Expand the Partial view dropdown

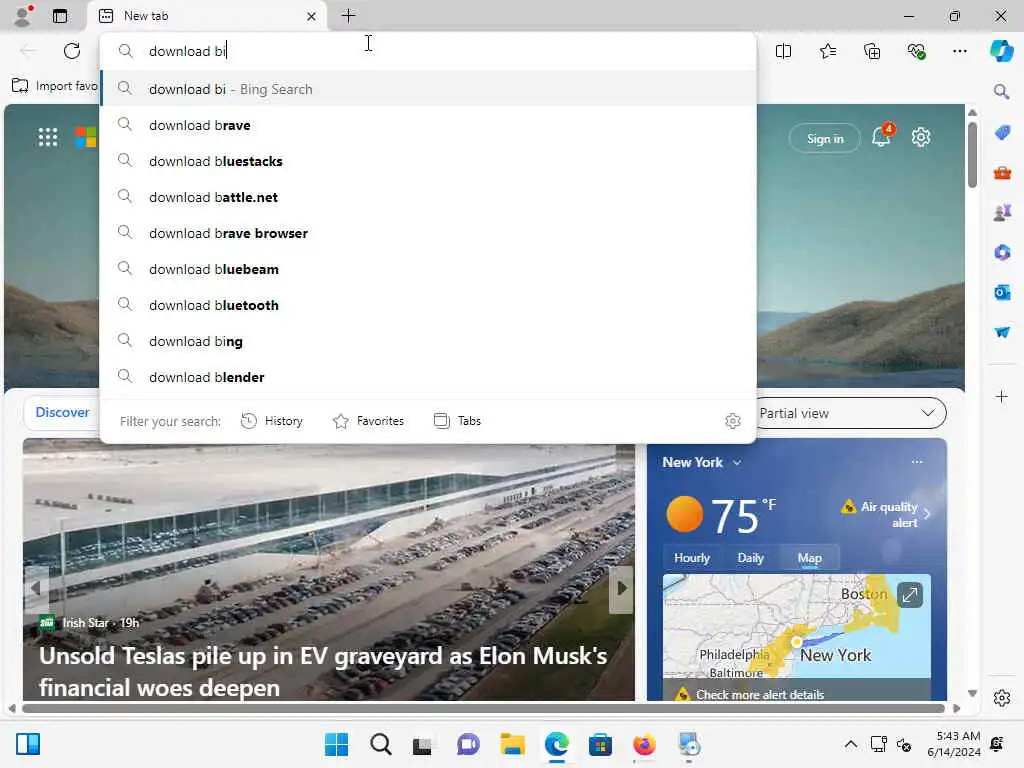(850, 413)
